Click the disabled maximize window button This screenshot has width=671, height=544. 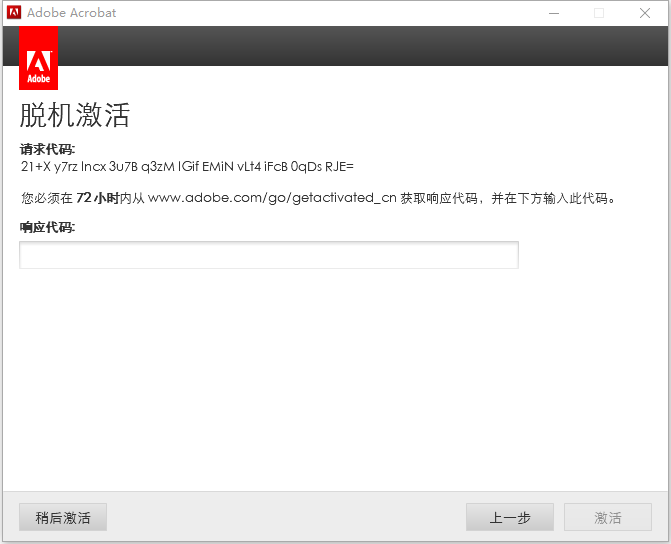pyautogui.click(x=599, y=13)
